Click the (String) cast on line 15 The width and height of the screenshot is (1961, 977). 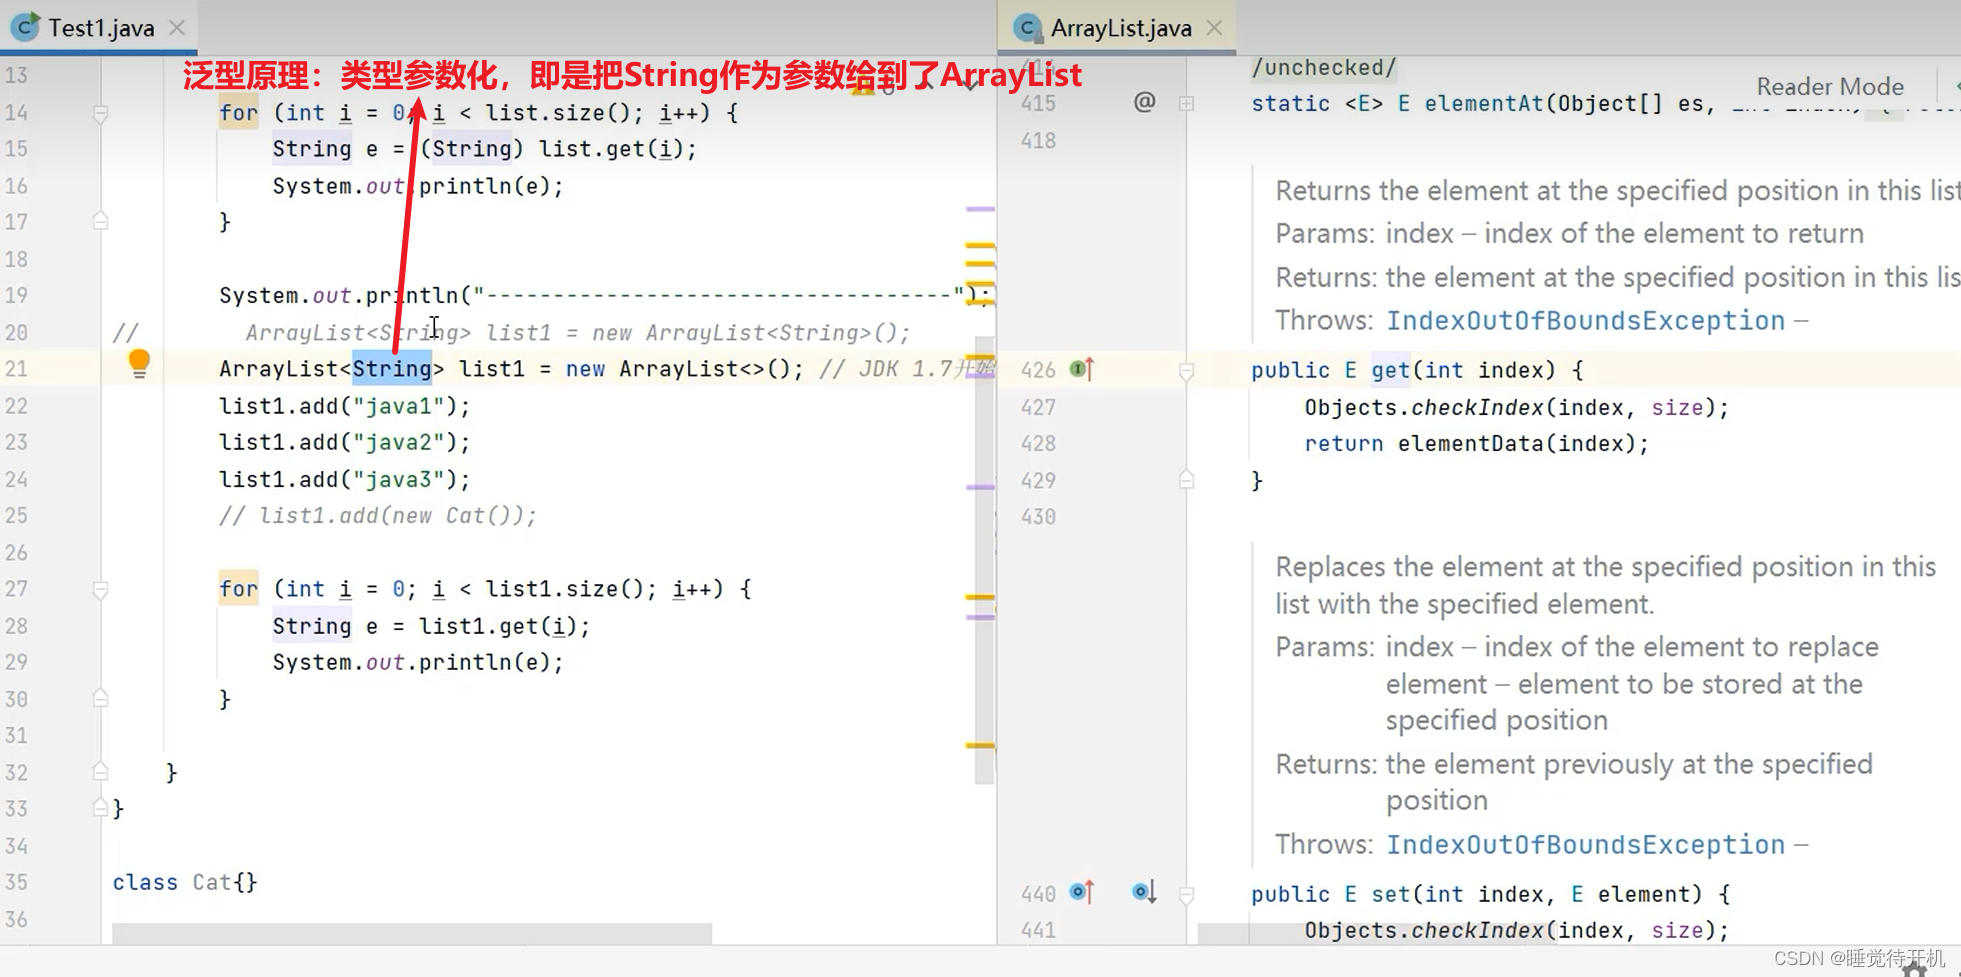click(471, 149)
